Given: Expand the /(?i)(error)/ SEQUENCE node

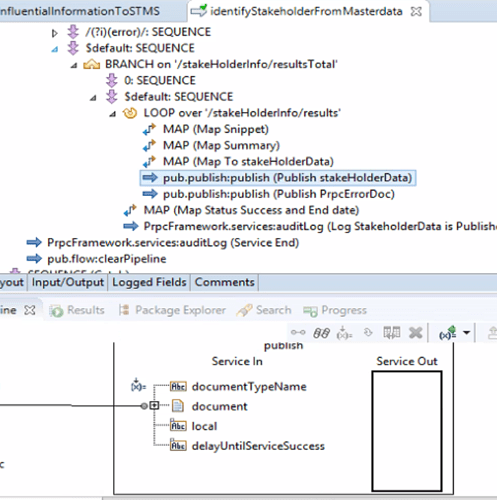Looking at the screenshot, I should (x=54, y=33).
